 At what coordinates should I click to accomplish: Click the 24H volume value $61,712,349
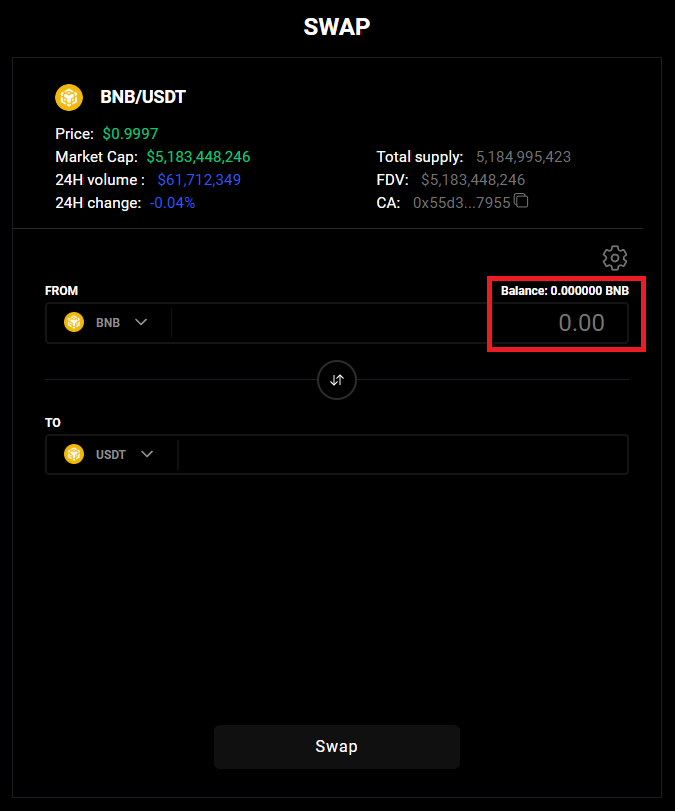198,180
